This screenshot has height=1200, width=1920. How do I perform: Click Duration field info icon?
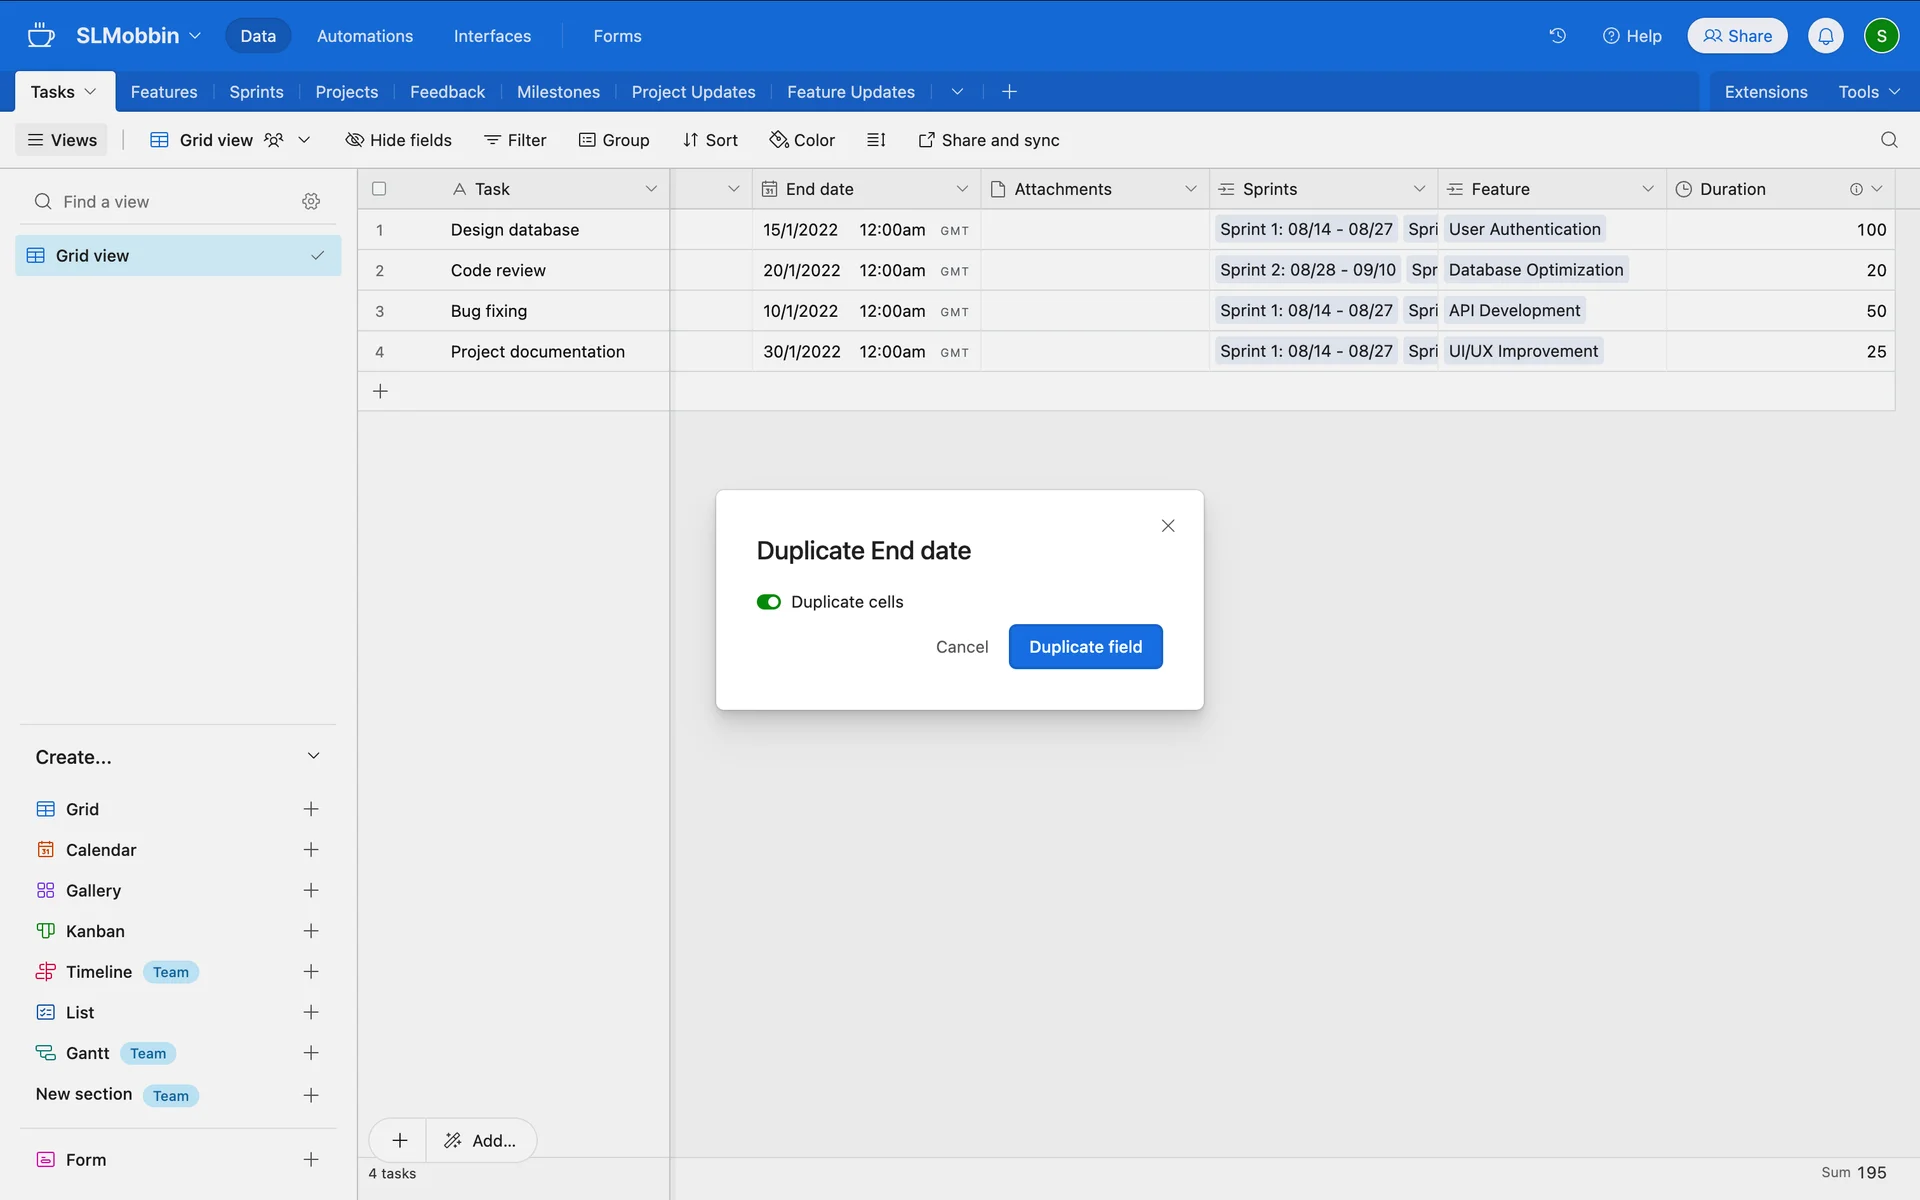click(1856, 189)
